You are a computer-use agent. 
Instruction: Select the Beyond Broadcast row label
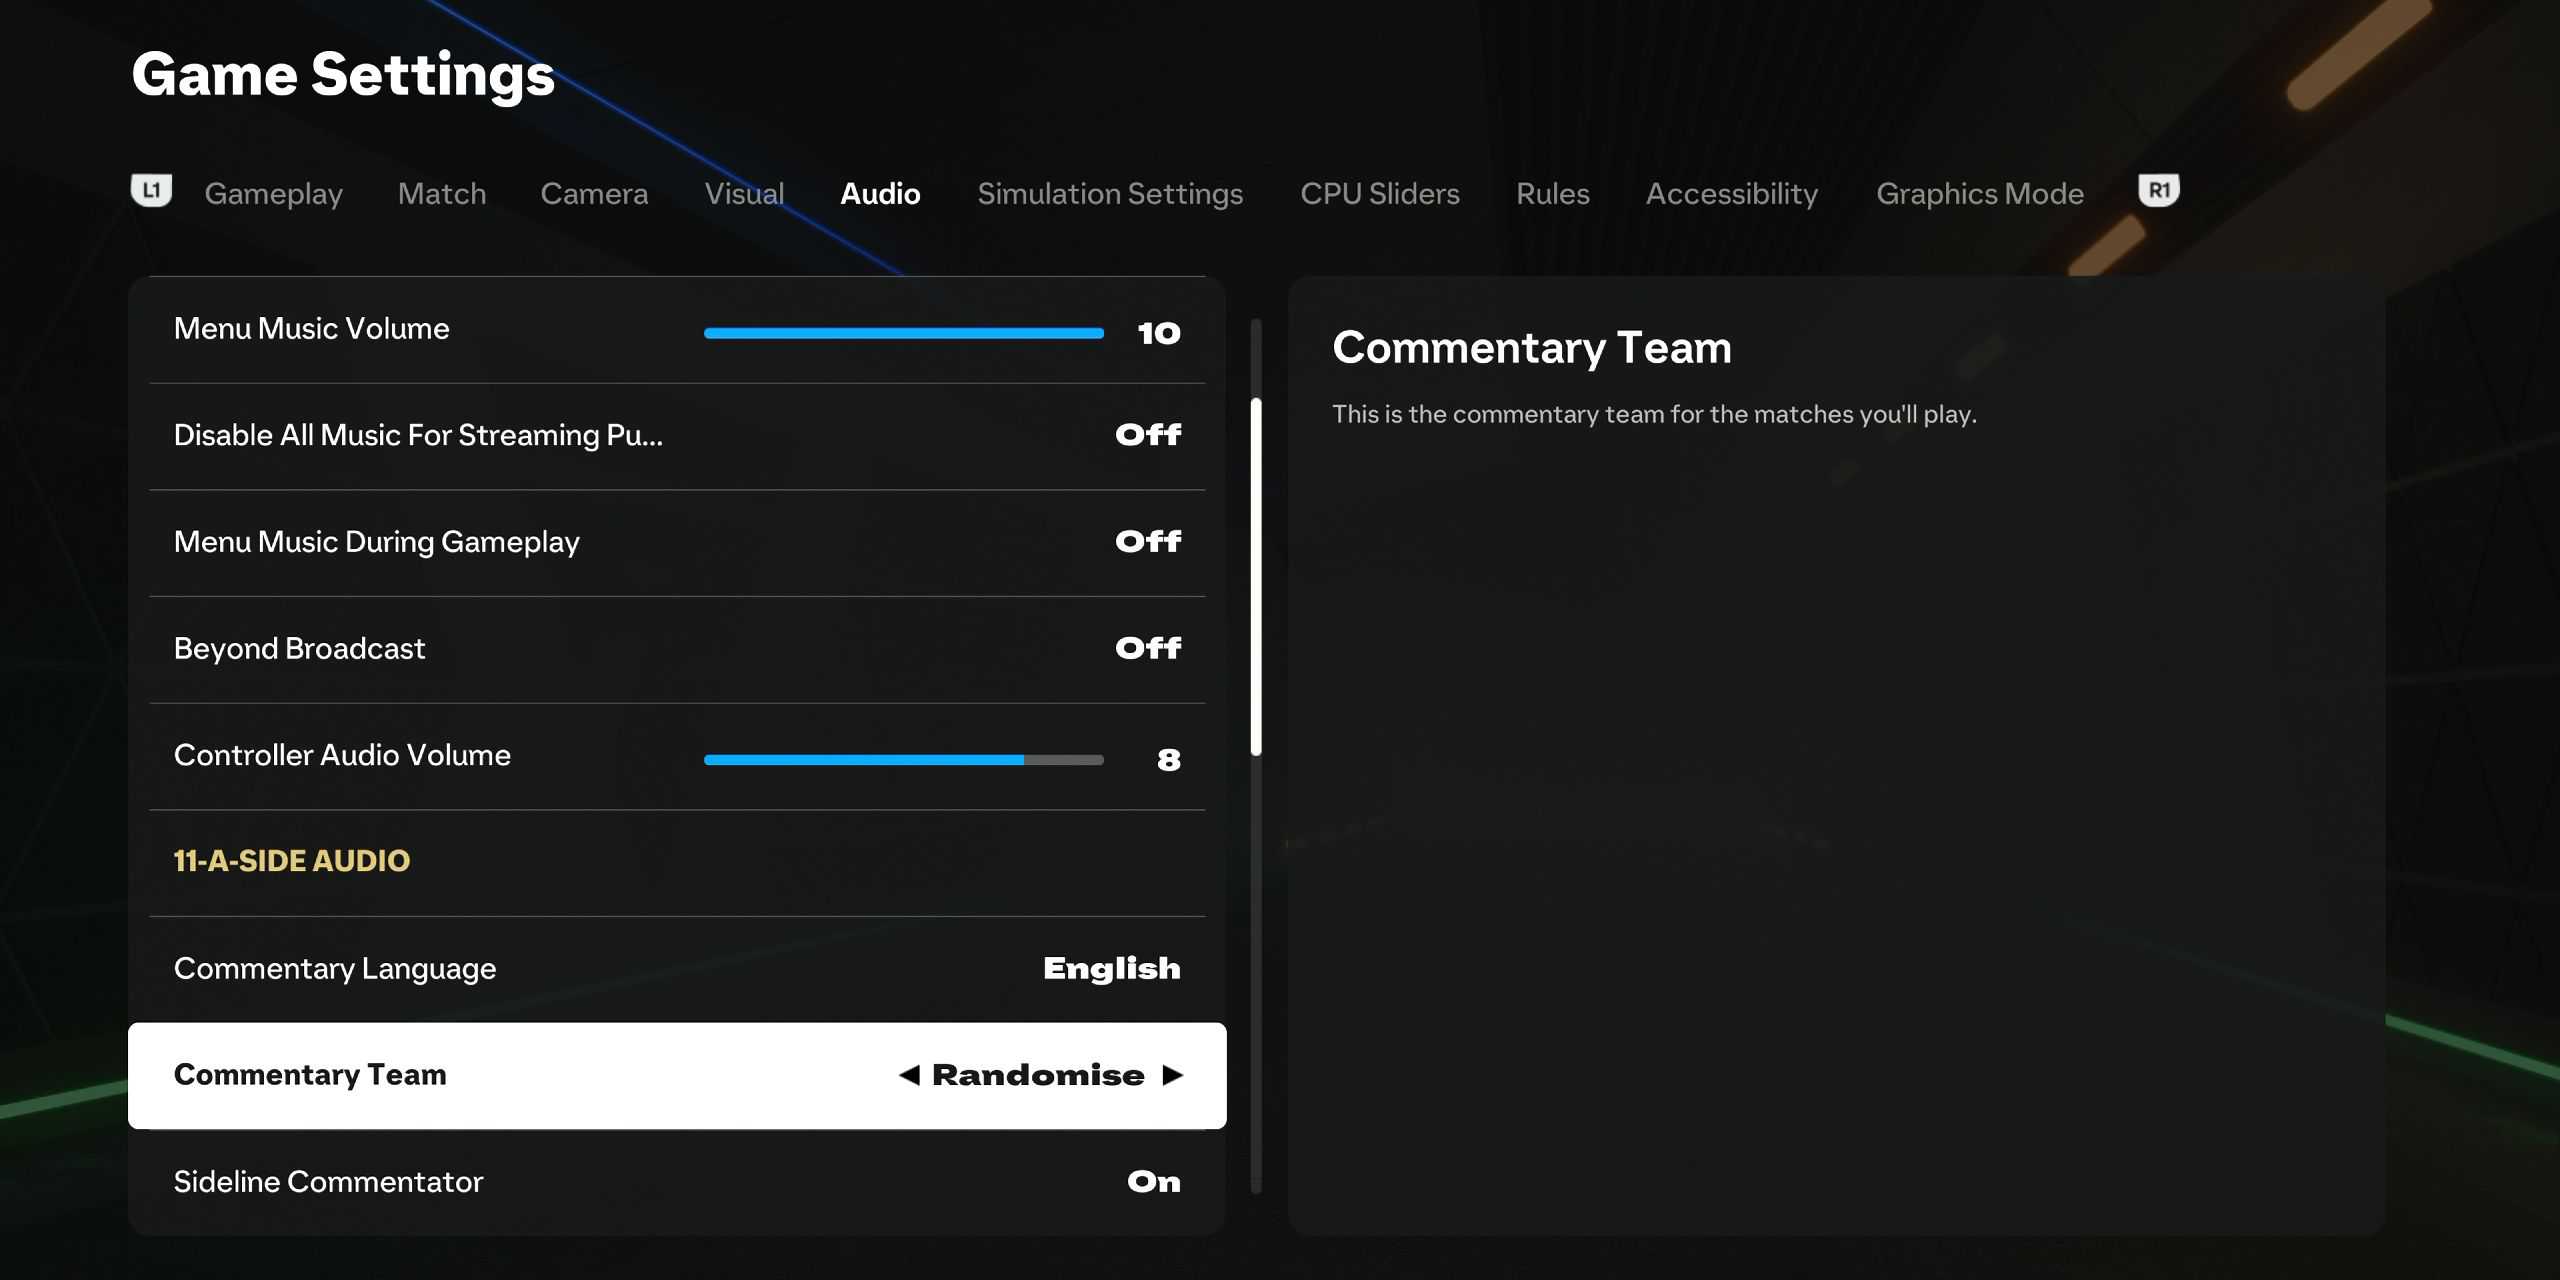pyautogui.click(x=299, y=648)
